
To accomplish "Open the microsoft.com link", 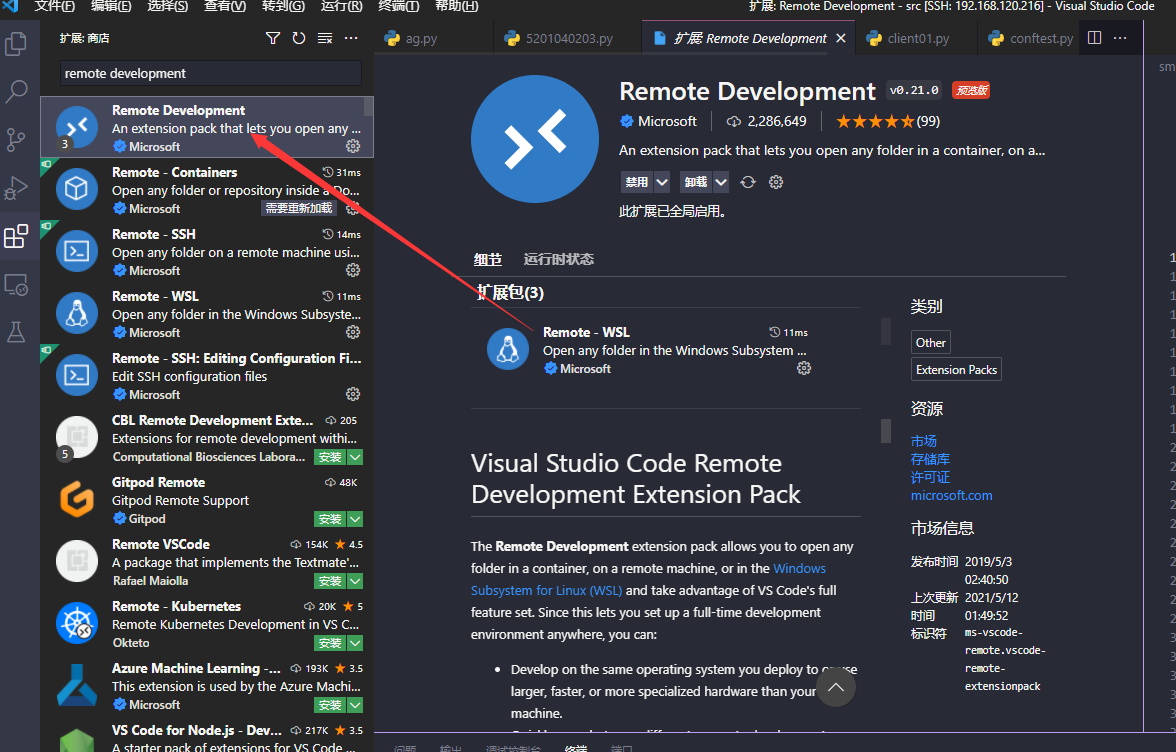I will [x=951, y=496].
